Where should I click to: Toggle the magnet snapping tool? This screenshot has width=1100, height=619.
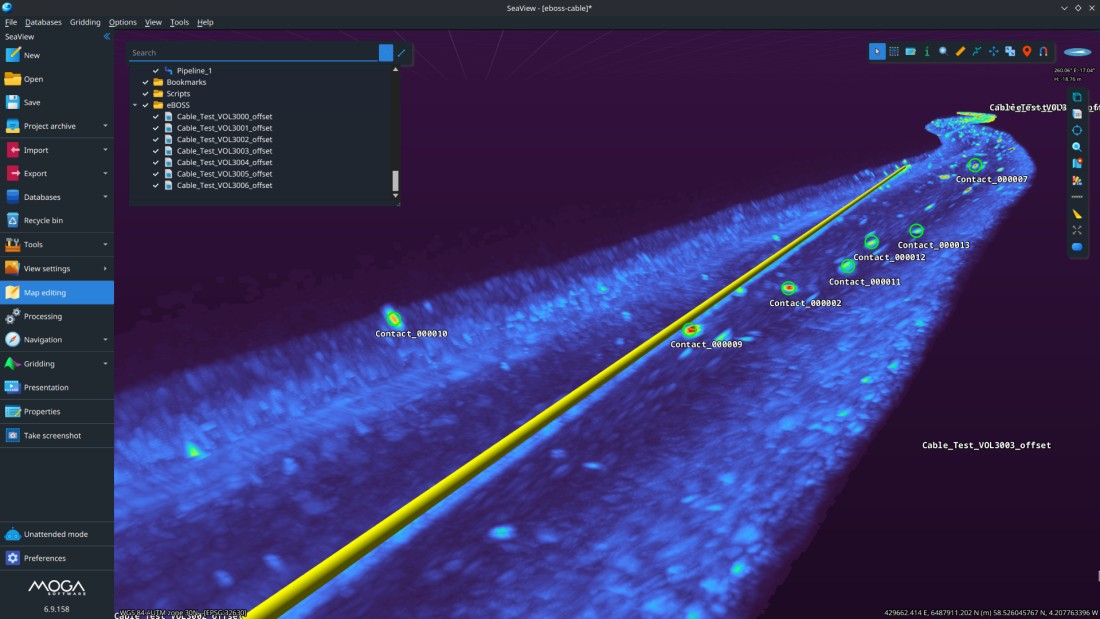pos(1044,51)
